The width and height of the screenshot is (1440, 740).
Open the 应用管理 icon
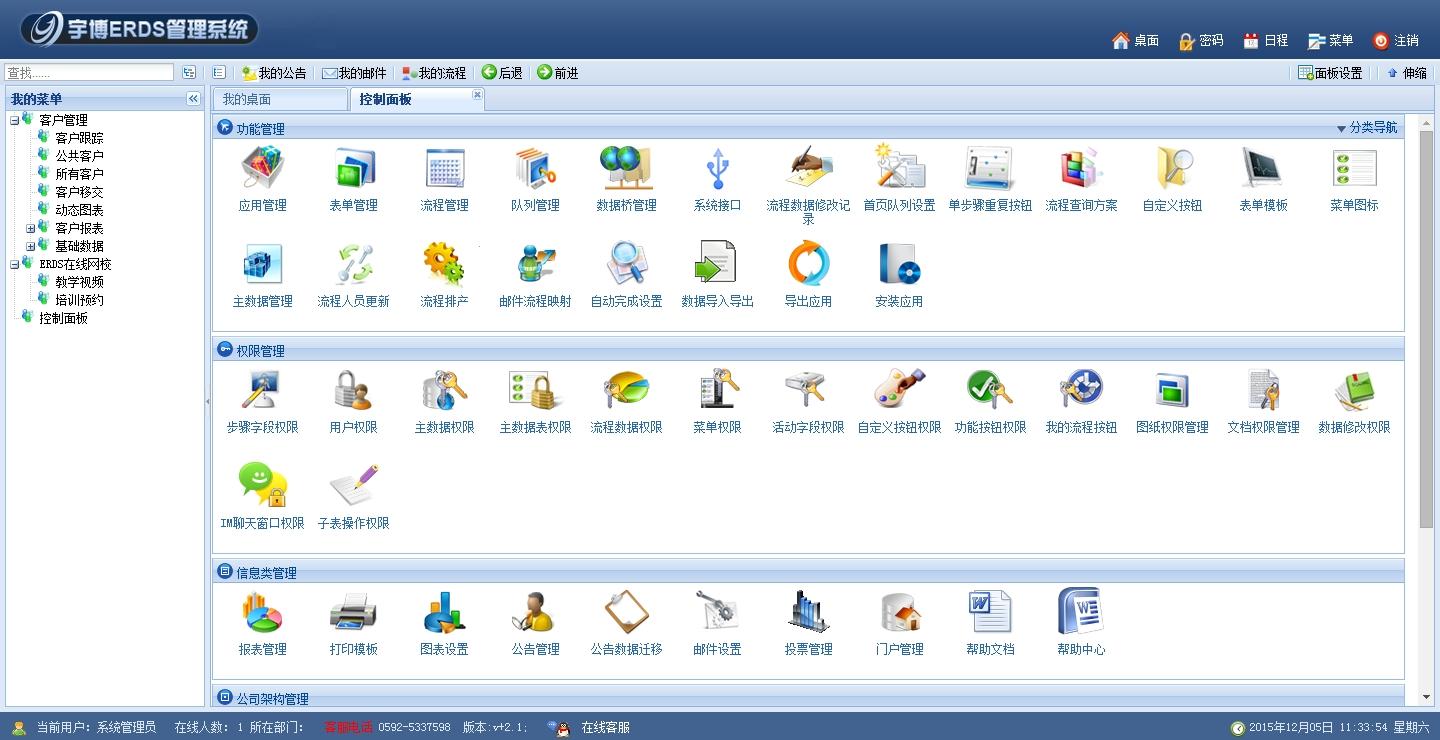[x=262, y=170]
